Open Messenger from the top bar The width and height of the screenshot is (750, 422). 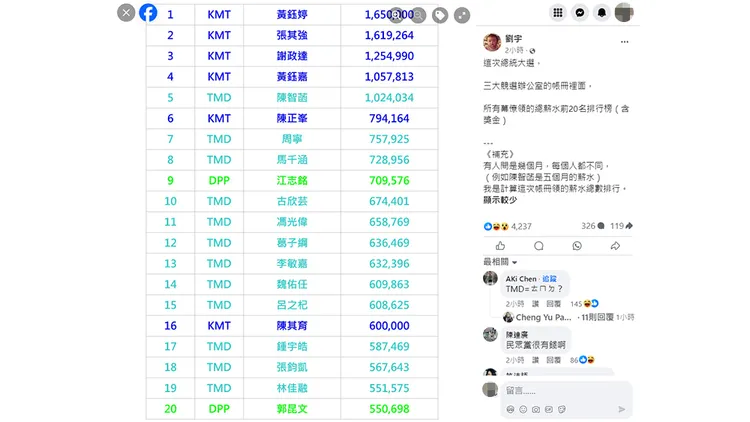(580, 12)
